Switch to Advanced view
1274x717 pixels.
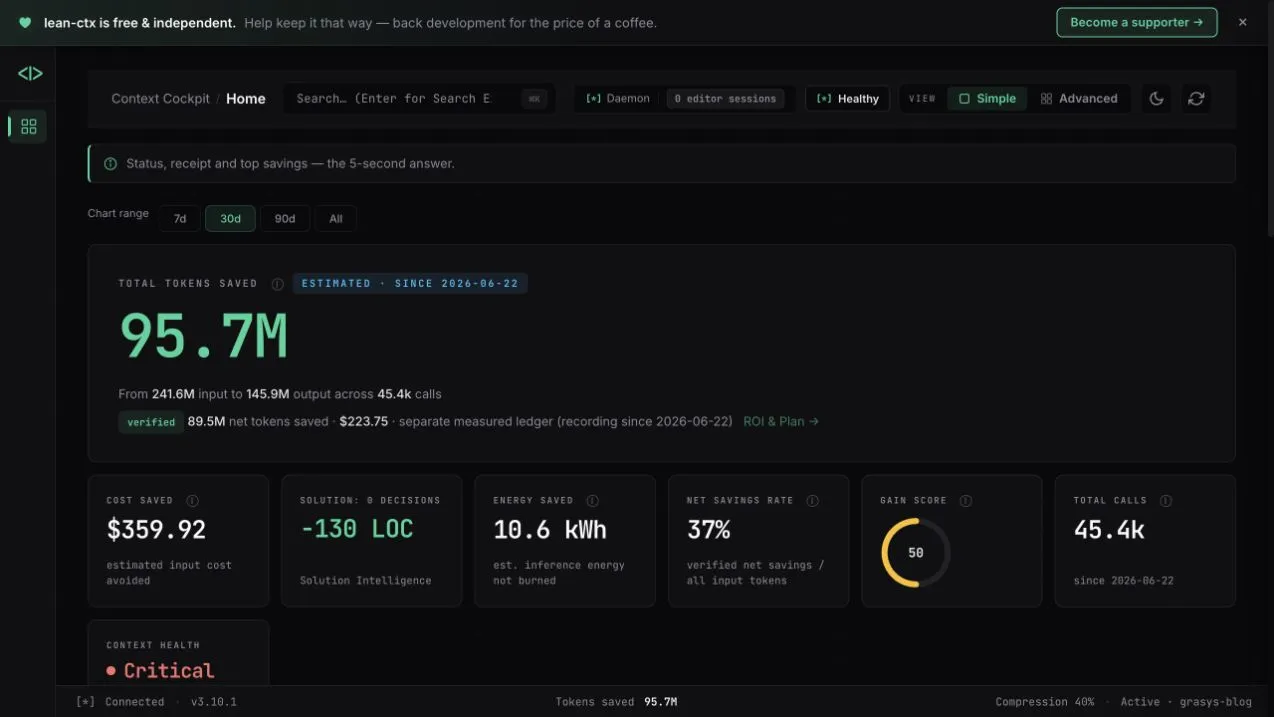coord(1079,98)
